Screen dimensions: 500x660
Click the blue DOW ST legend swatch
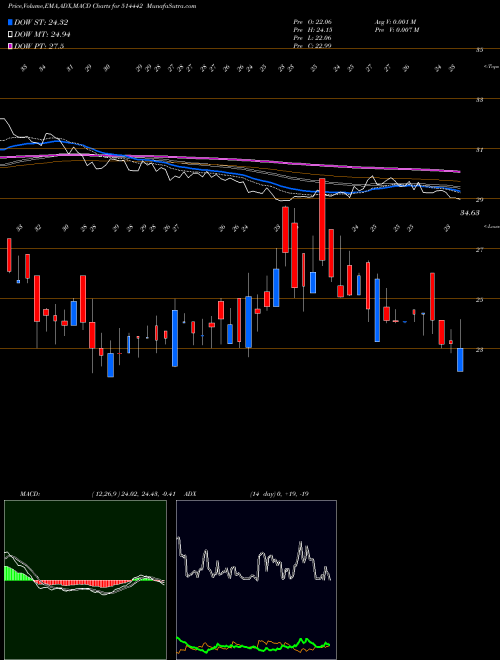tap(10, 23)
